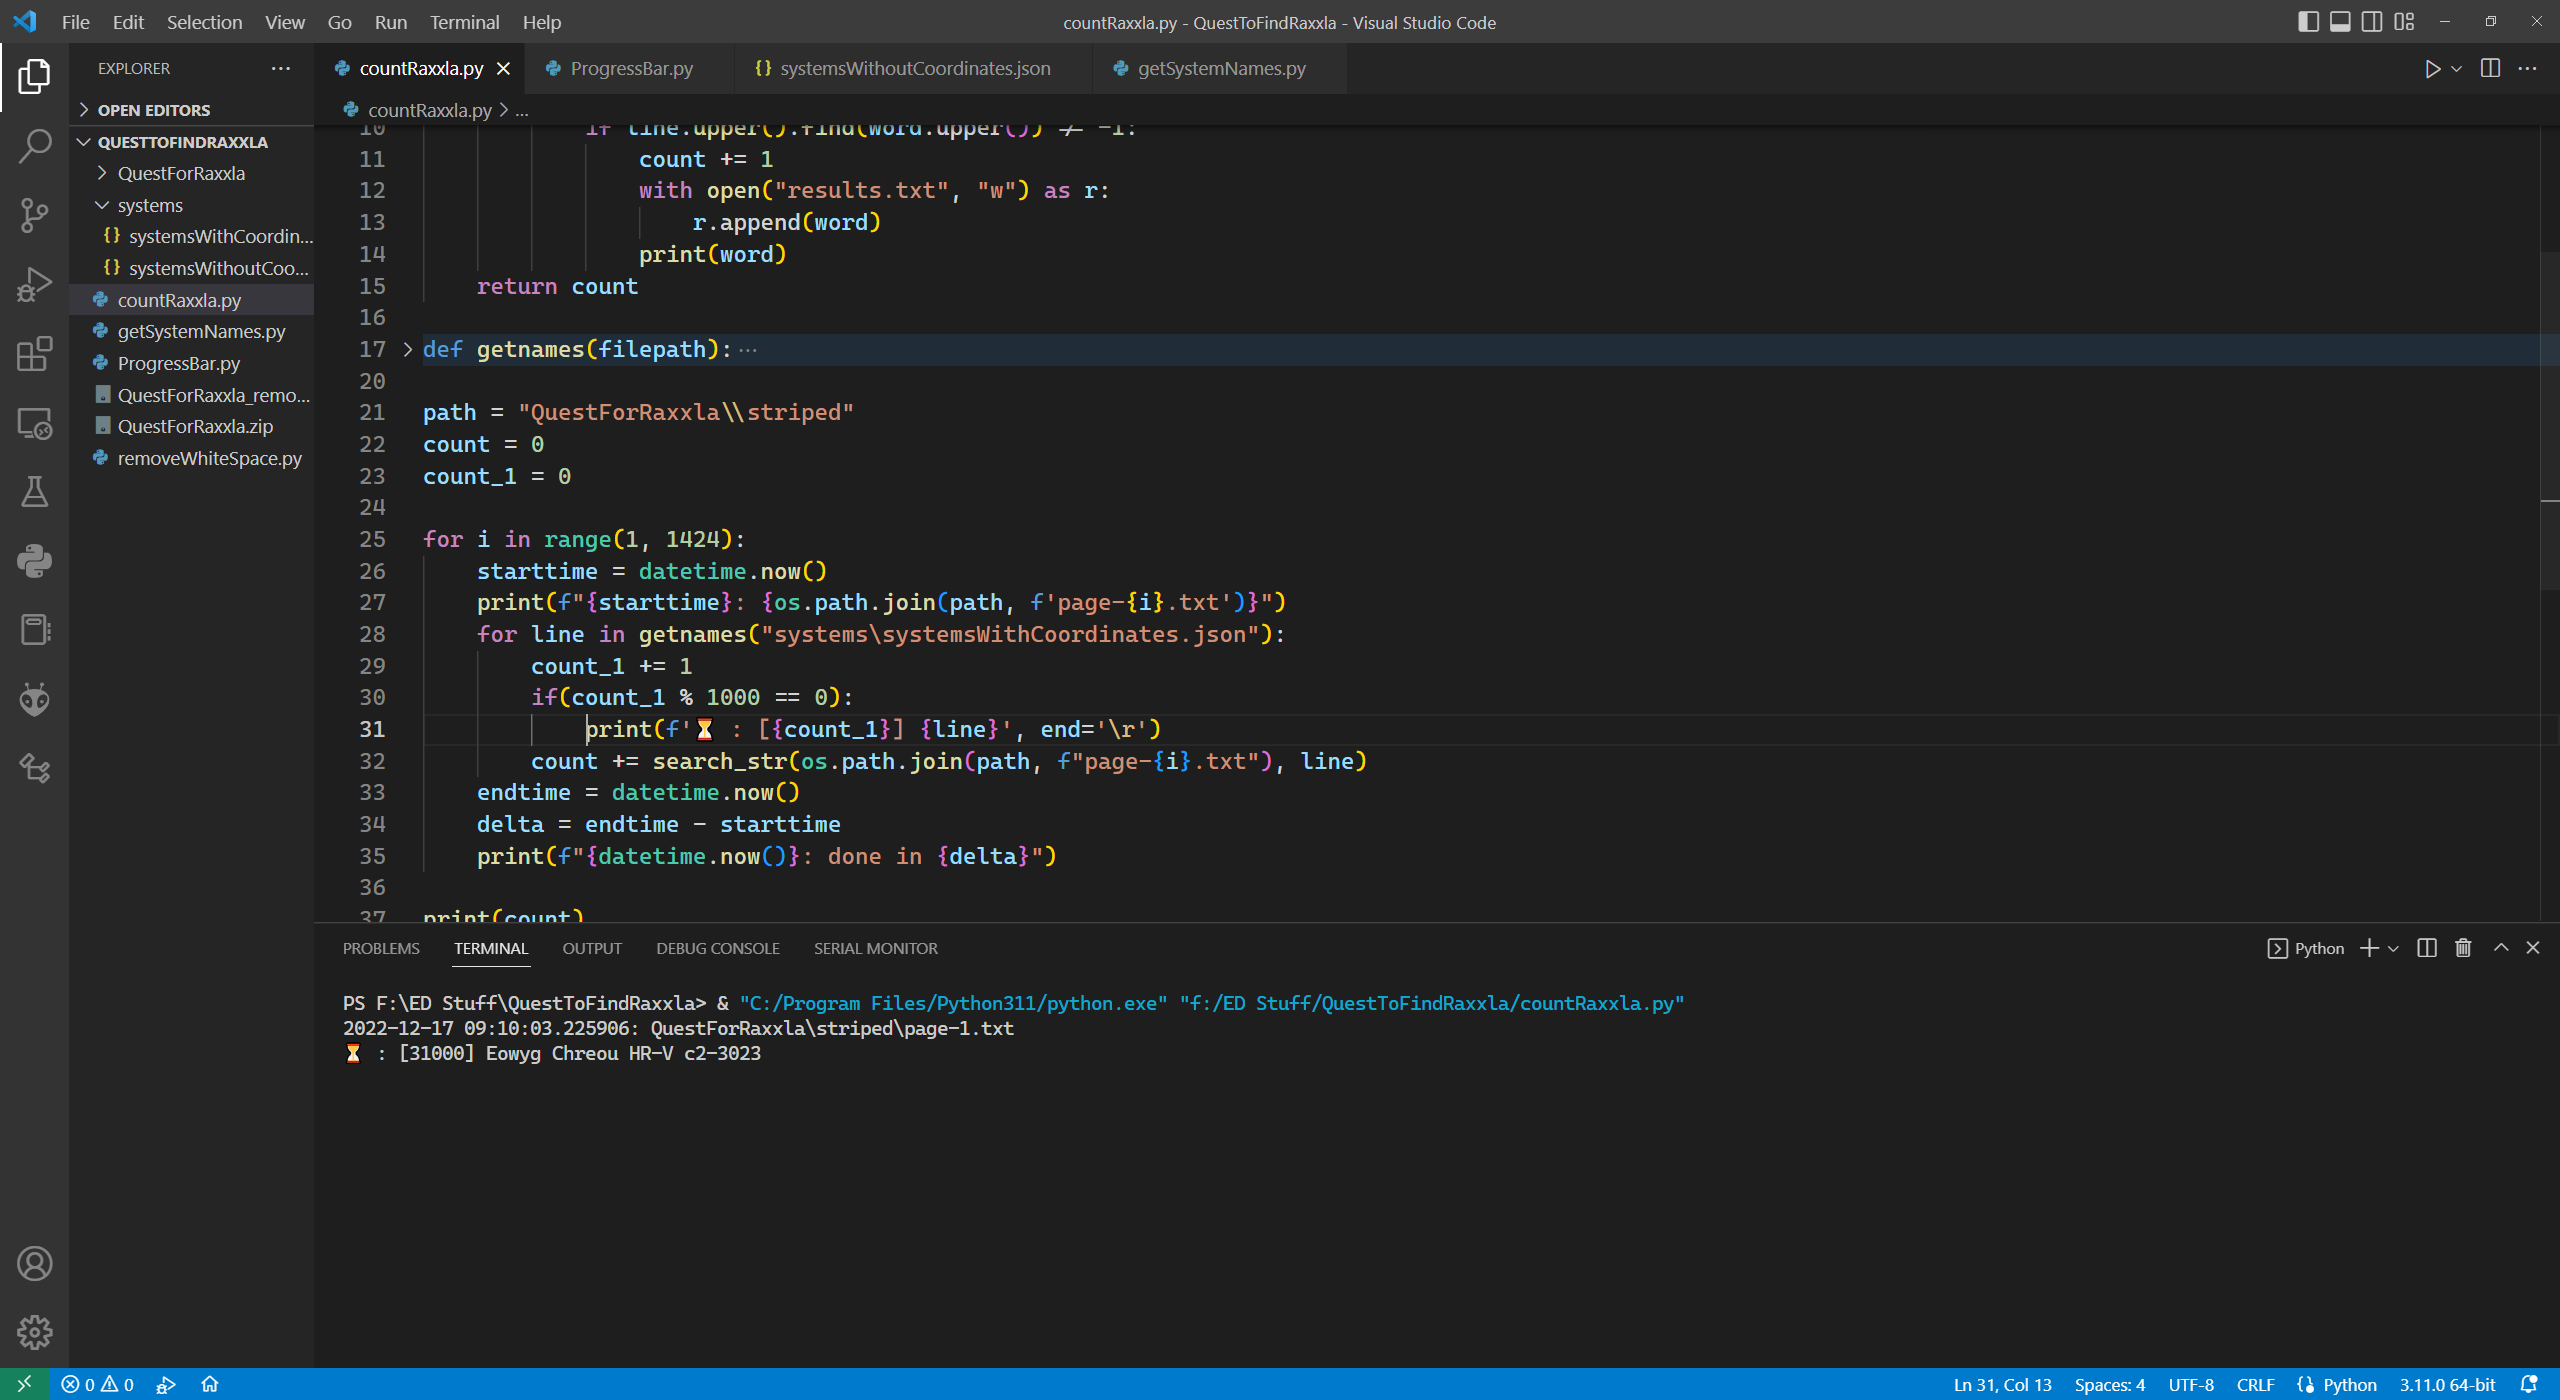The image size is (2560, 1400).
Task: Switch to Serial Monitor tab
Action: (x=875, y=948)
